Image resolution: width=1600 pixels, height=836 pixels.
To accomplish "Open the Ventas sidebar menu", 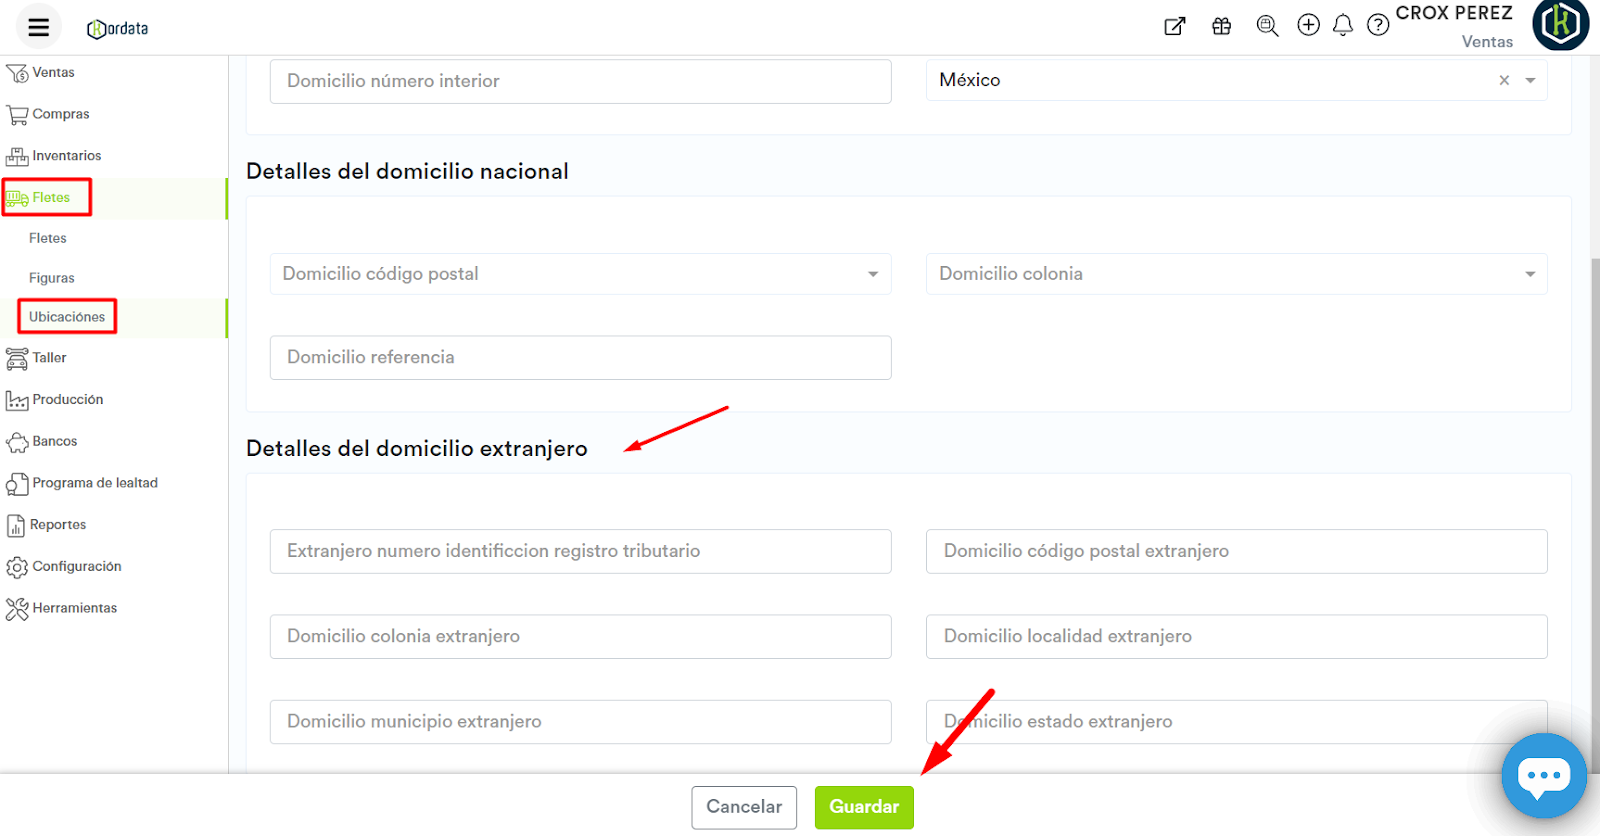I will [53, 73].
